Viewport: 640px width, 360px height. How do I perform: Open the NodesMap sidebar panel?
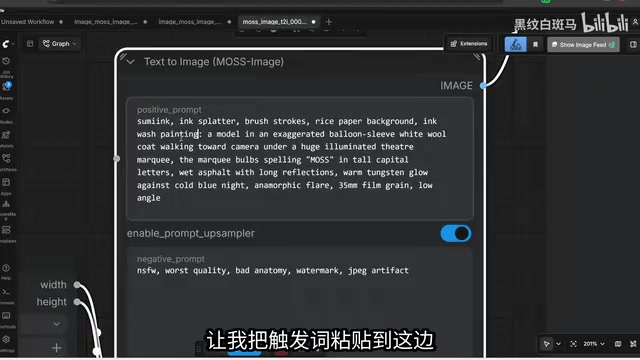(7, 209)
